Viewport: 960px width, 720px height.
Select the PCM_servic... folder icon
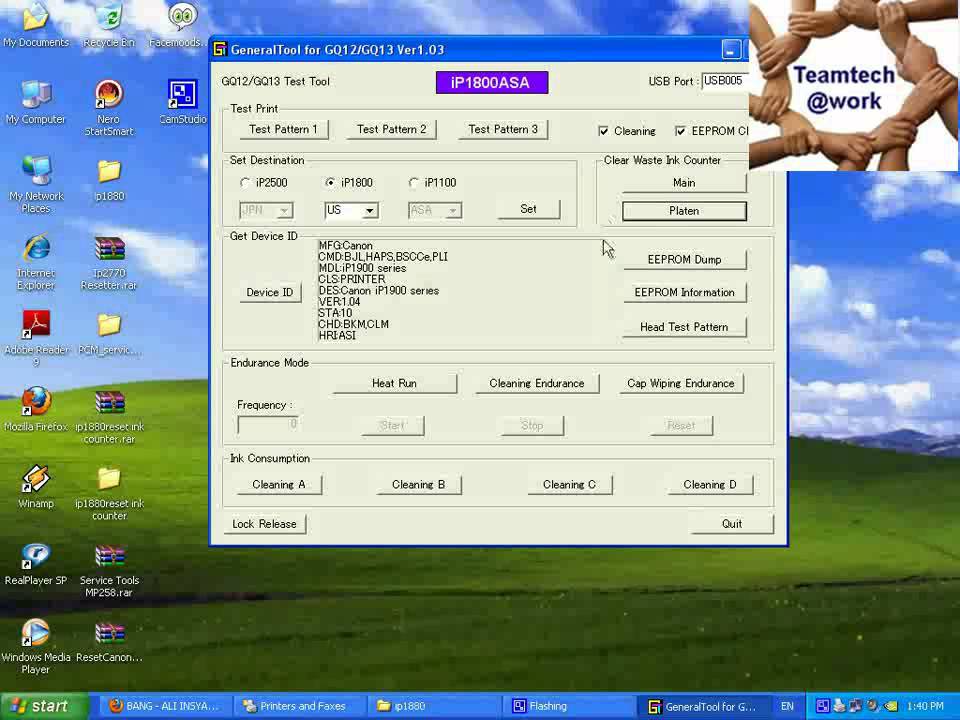click(109, 333)
